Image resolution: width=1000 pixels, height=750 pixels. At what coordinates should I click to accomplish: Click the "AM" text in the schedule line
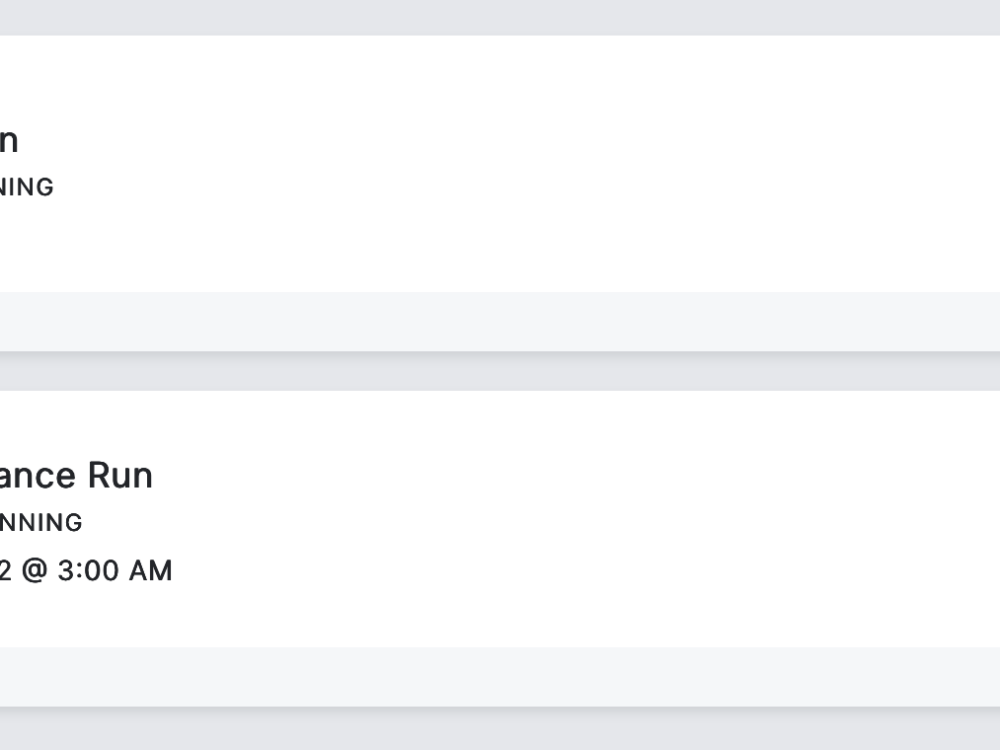tap(147, 571)
